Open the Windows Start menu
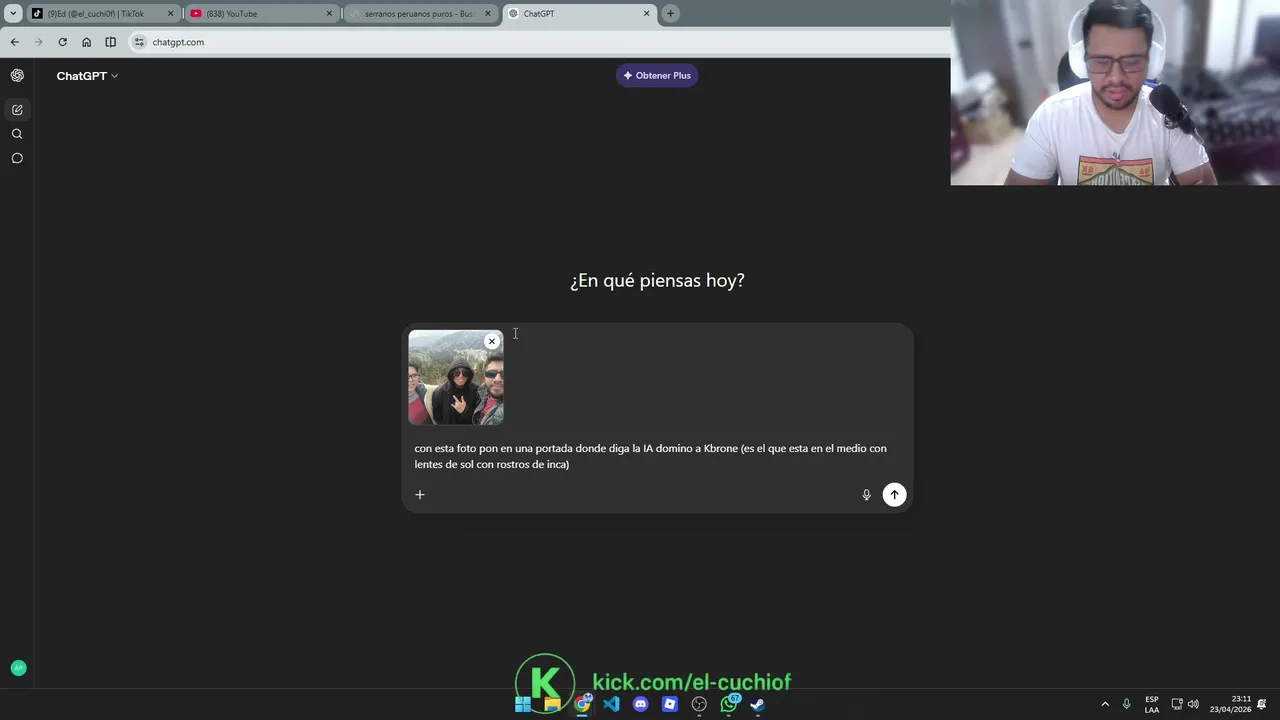Screen dimensions: 1280x720 (x=523, y=704)
